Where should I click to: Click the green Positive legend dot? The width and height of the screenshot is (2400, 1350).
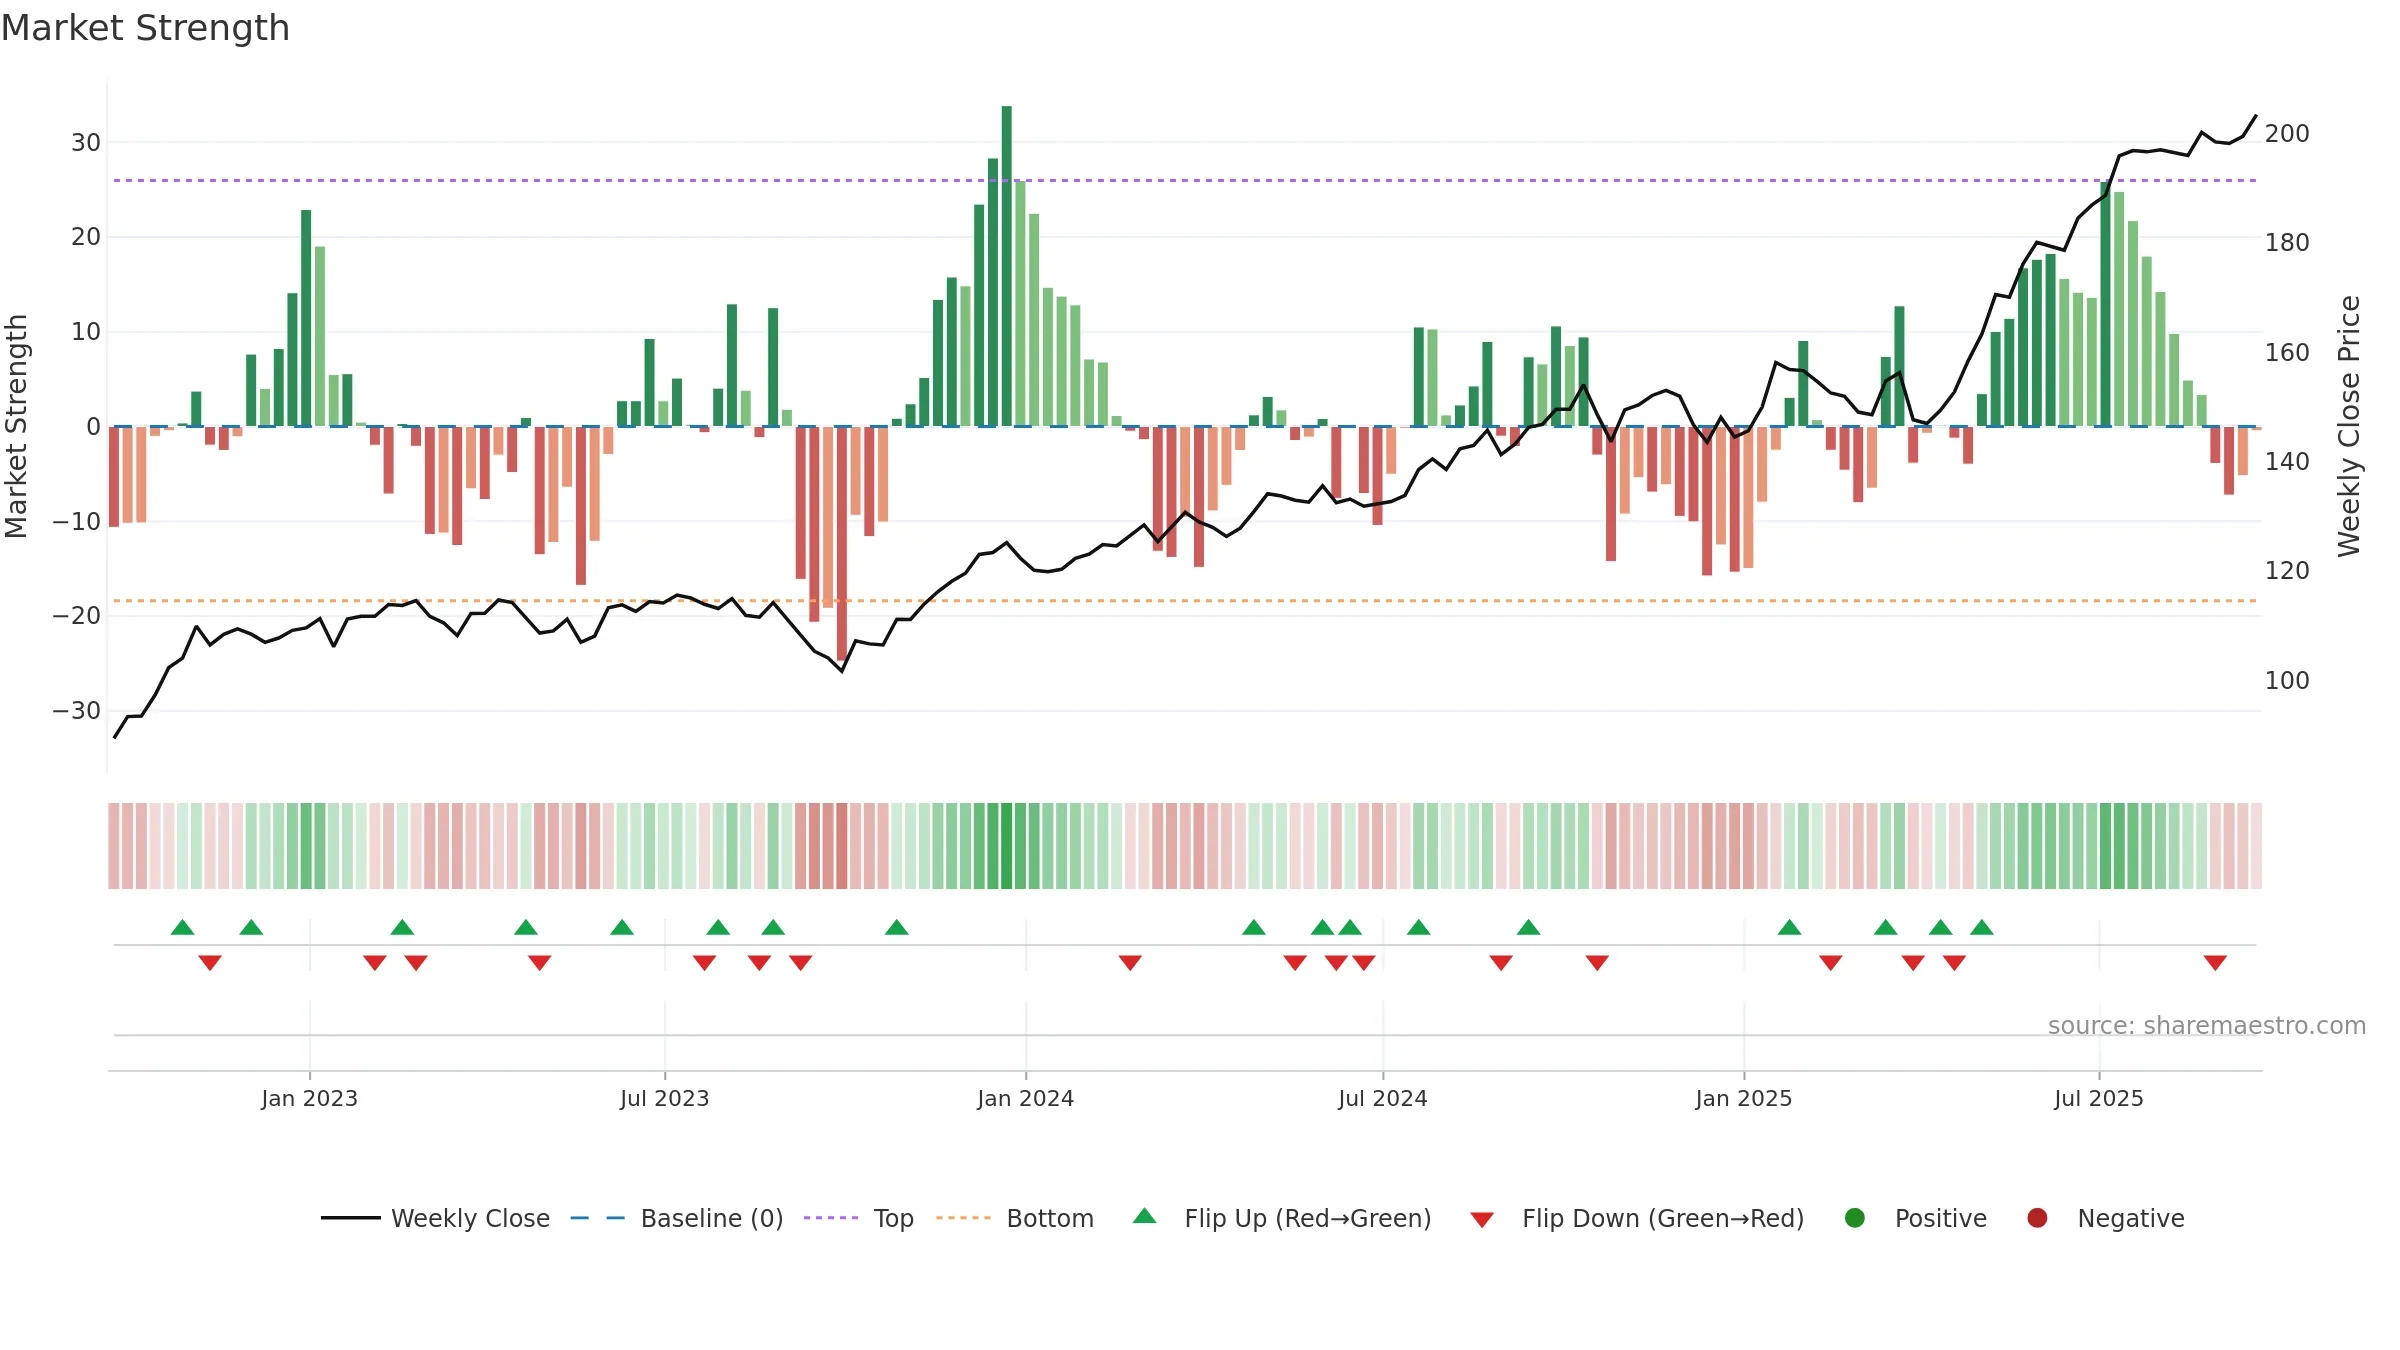(1855, 1218)
